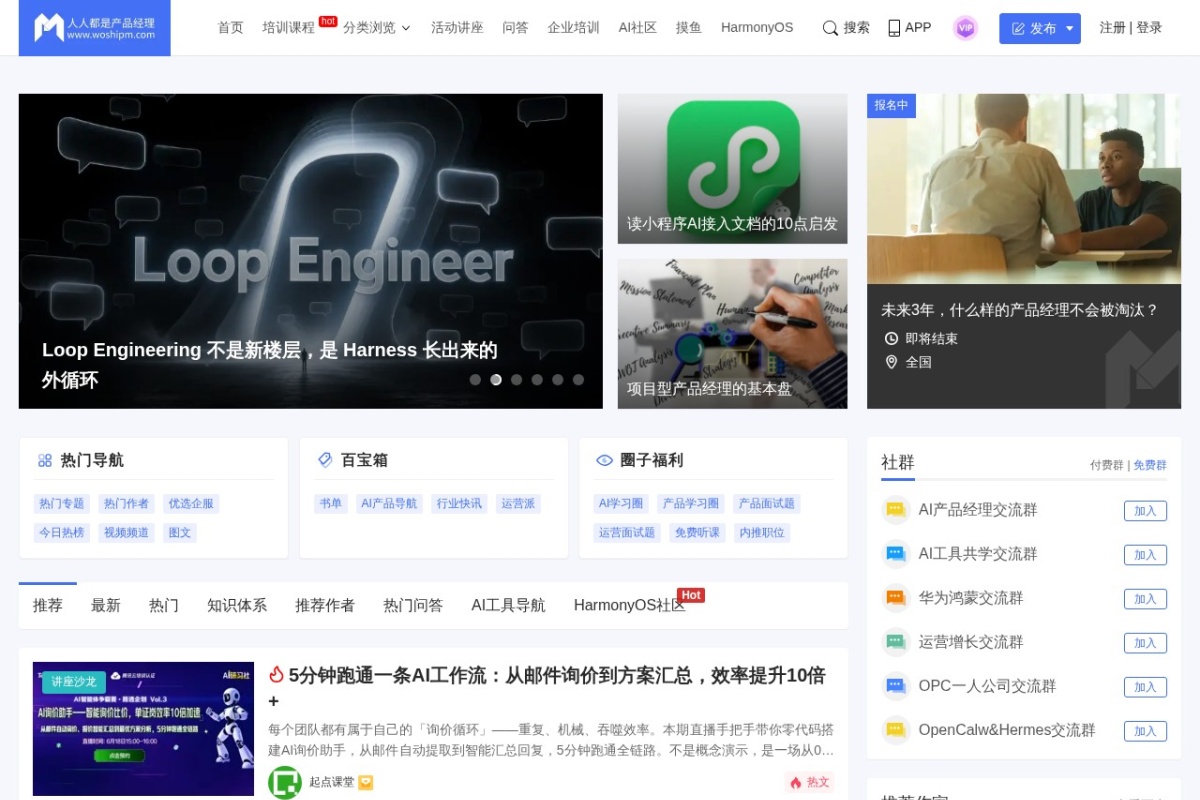
Task: Open the 热门作者 tag
Action: coord(126,504)
